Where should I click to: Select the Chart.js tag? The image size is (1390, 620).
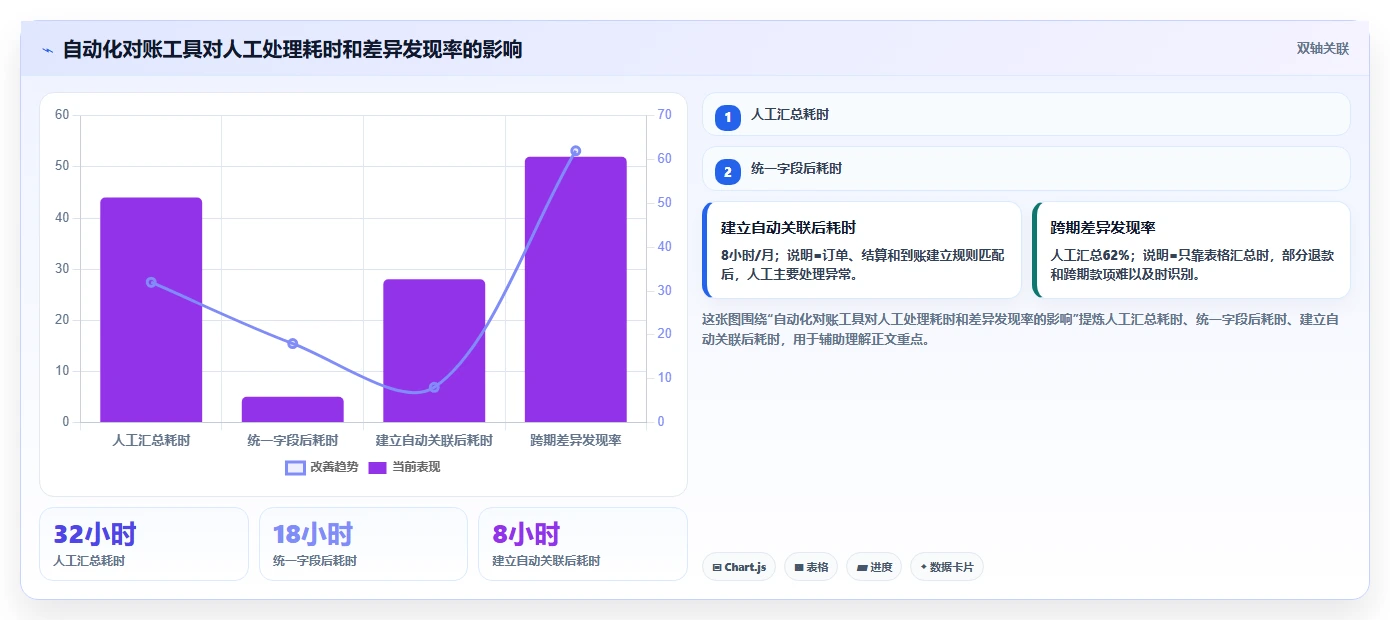pyautogui.click(x=739, y=567)
